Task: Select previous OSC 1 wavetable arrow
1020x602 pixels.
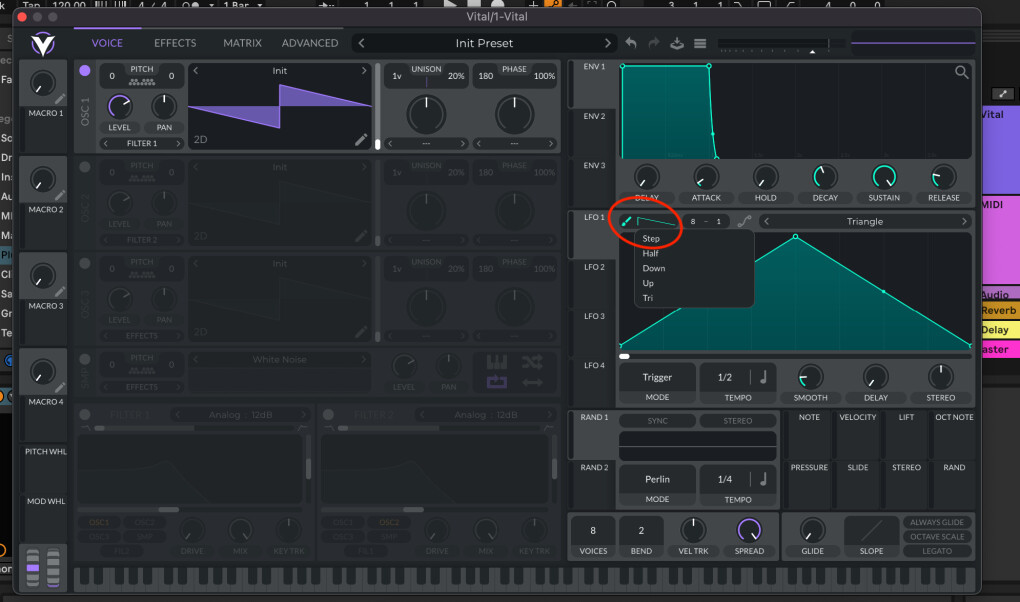Action: click(196, 70)
